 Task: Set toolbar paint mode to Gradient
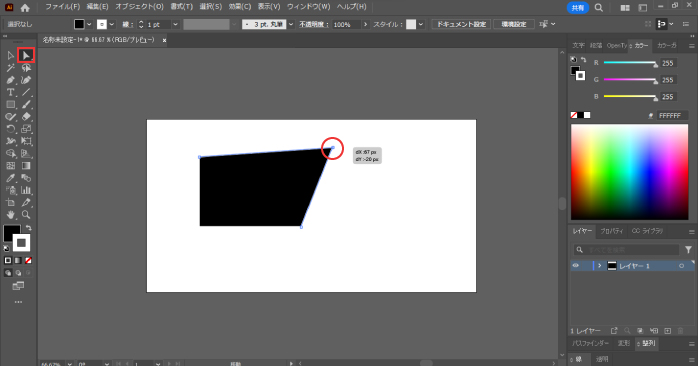click(x=18, y=260)
